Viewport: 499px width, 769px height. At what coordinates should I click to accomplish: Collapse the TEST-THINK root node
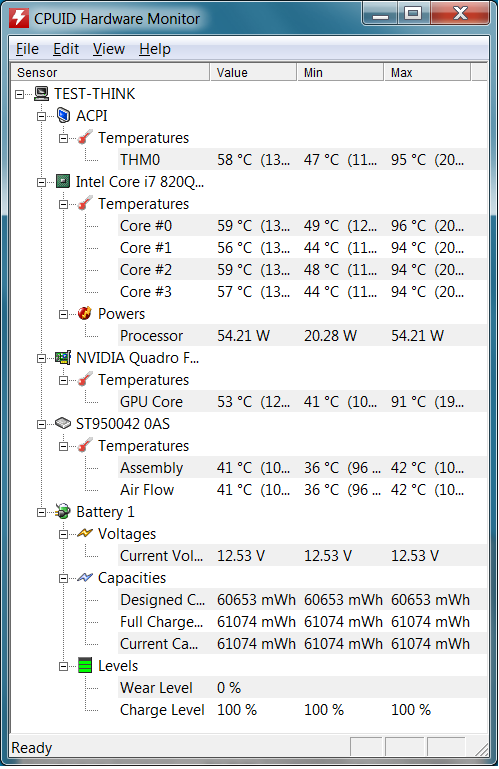(x=20, y=94)
